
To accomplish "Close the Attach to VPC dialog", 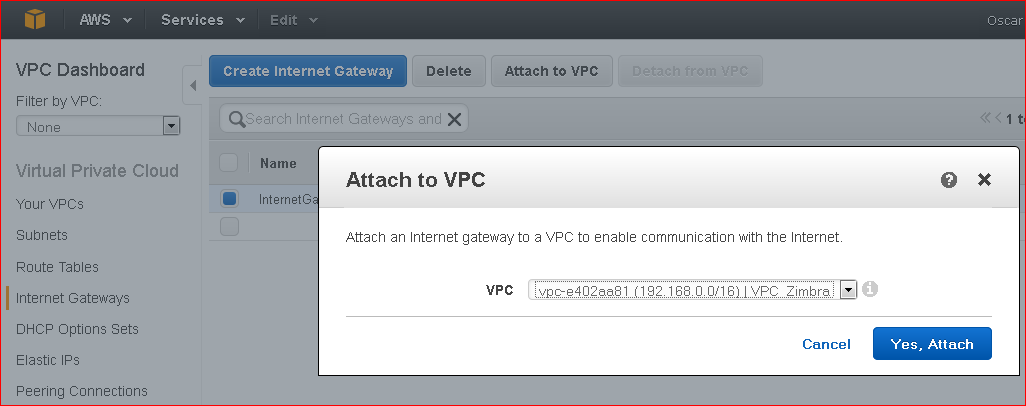I will pos(984,180).
